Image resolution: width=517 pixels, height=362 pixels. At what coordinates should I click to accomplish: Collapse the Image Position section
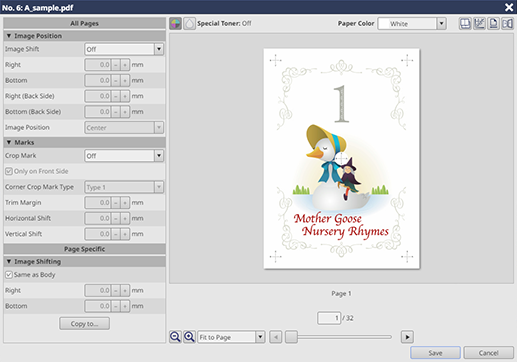(9, 36)
